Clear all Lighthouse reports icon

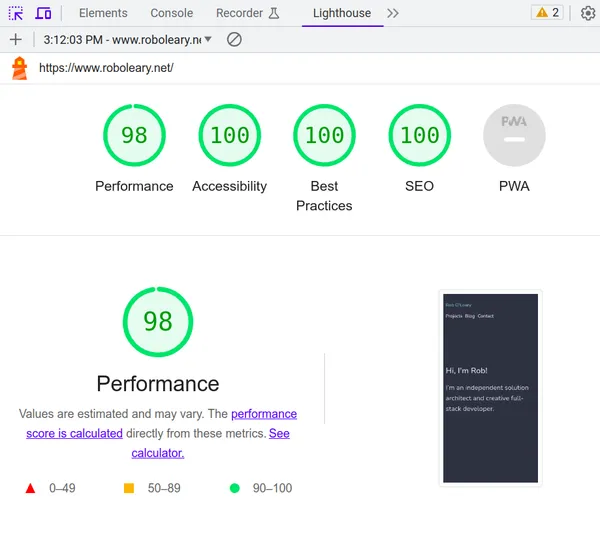pyautogui.click(x=234, y=39)
